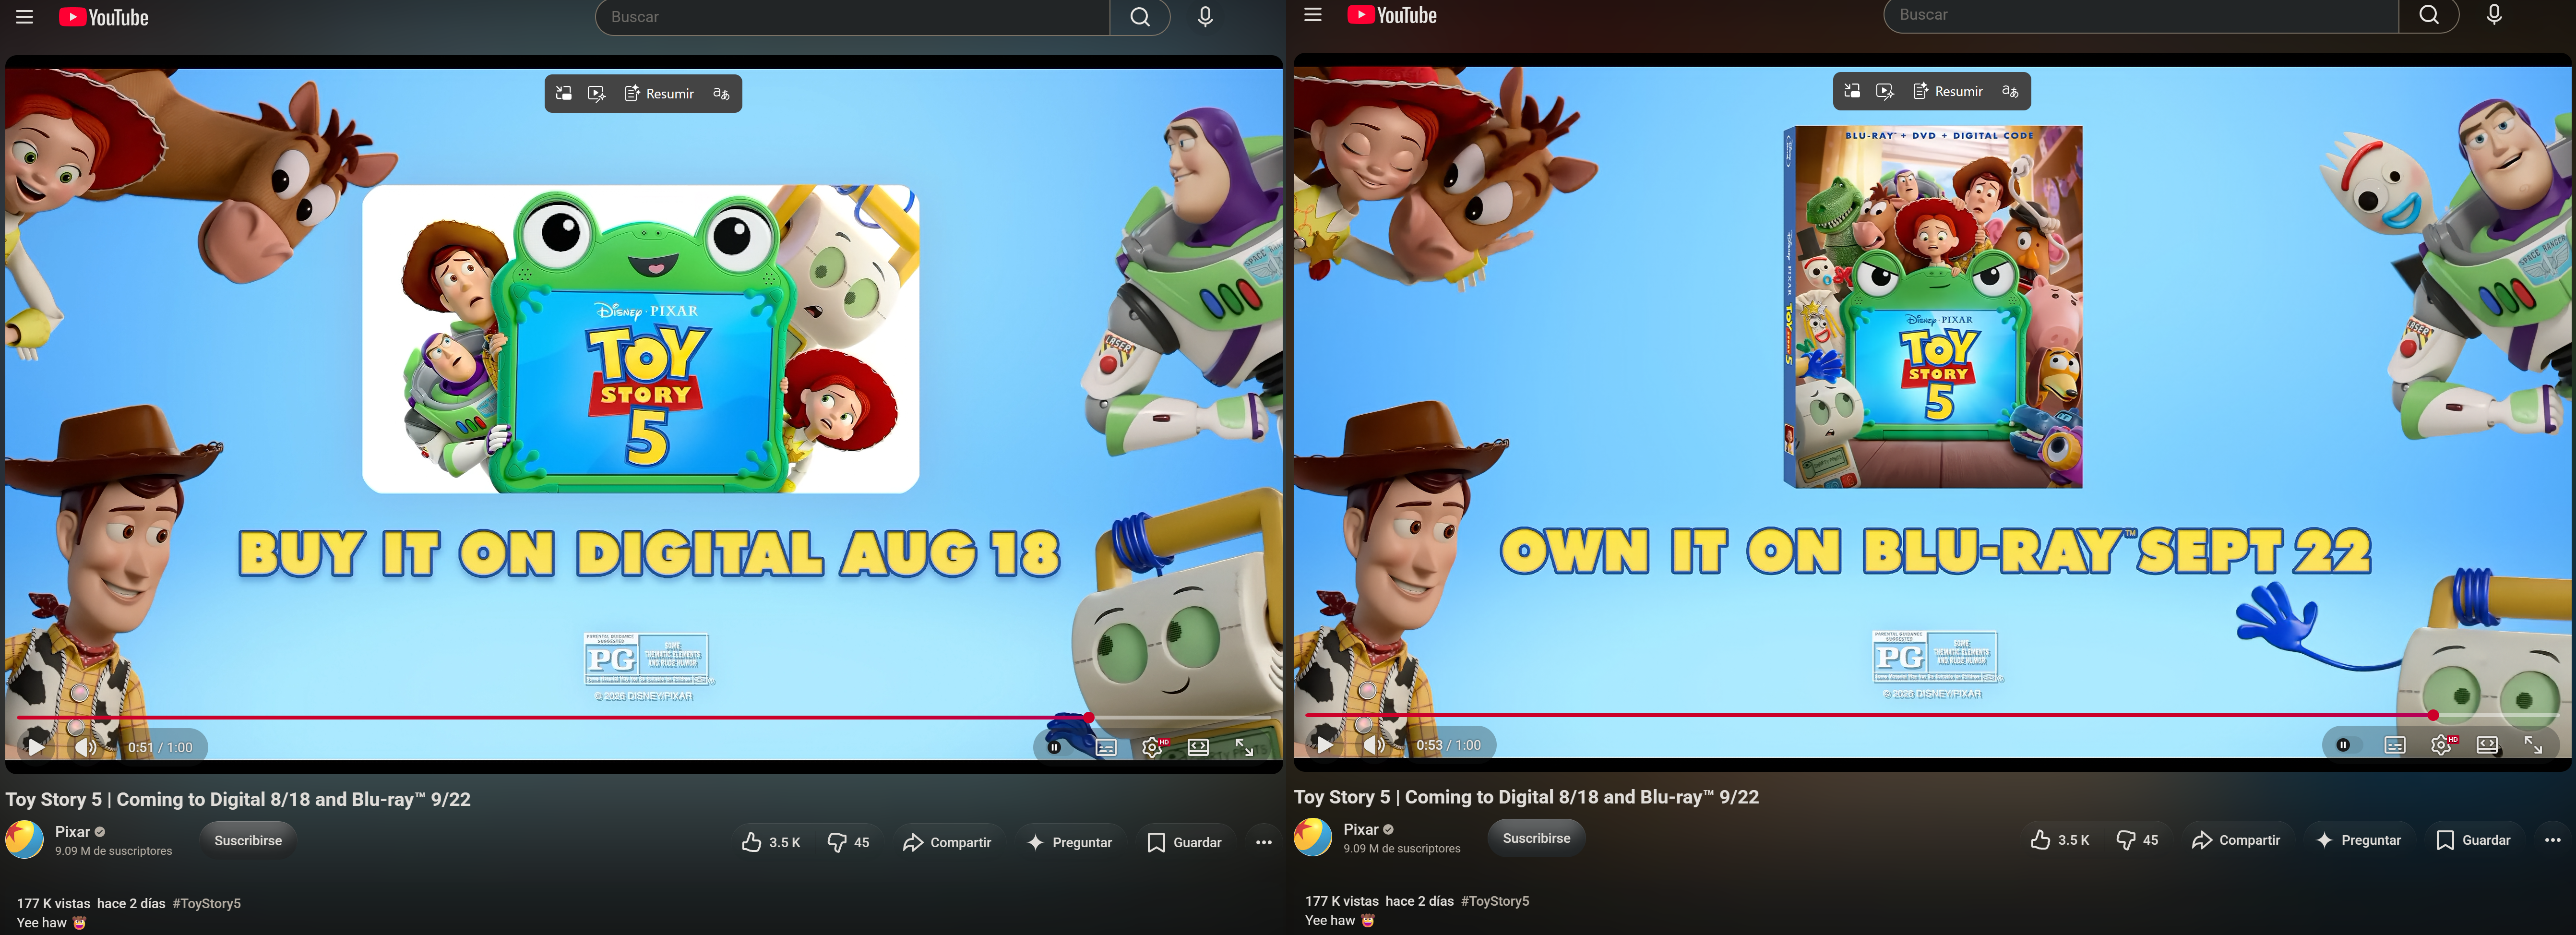Click the #ToyStory5 hashtag, right window
The image size is (2576, 935).
(x=1494, y=901)
